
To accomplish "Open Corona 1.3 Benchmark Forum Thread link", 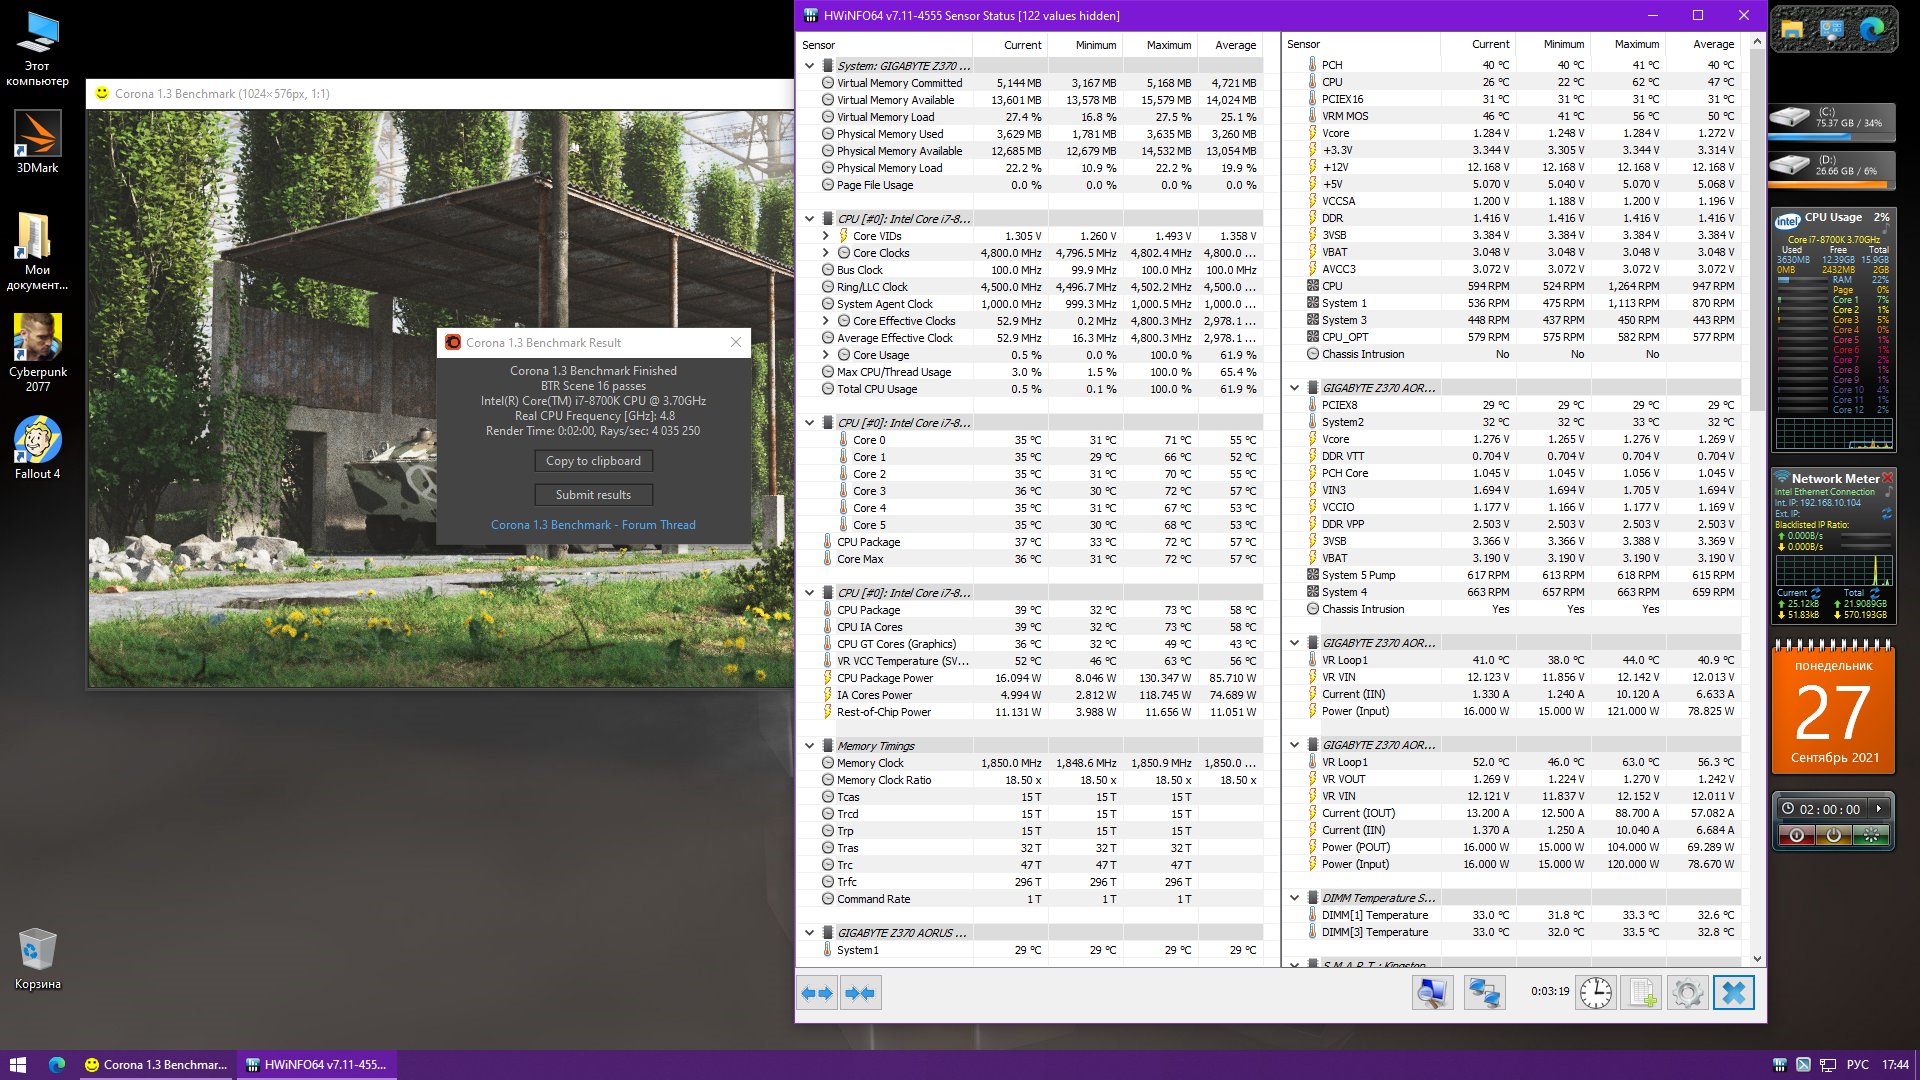I will tap(593, 525).
